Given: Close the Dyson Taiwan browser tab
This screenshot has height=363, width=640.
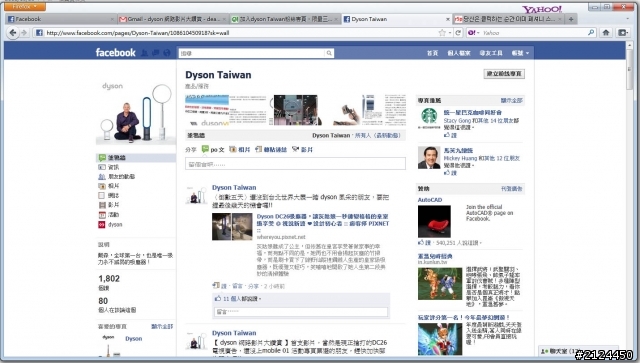Looking at the screenshot, I should click(x=448, y=19).
